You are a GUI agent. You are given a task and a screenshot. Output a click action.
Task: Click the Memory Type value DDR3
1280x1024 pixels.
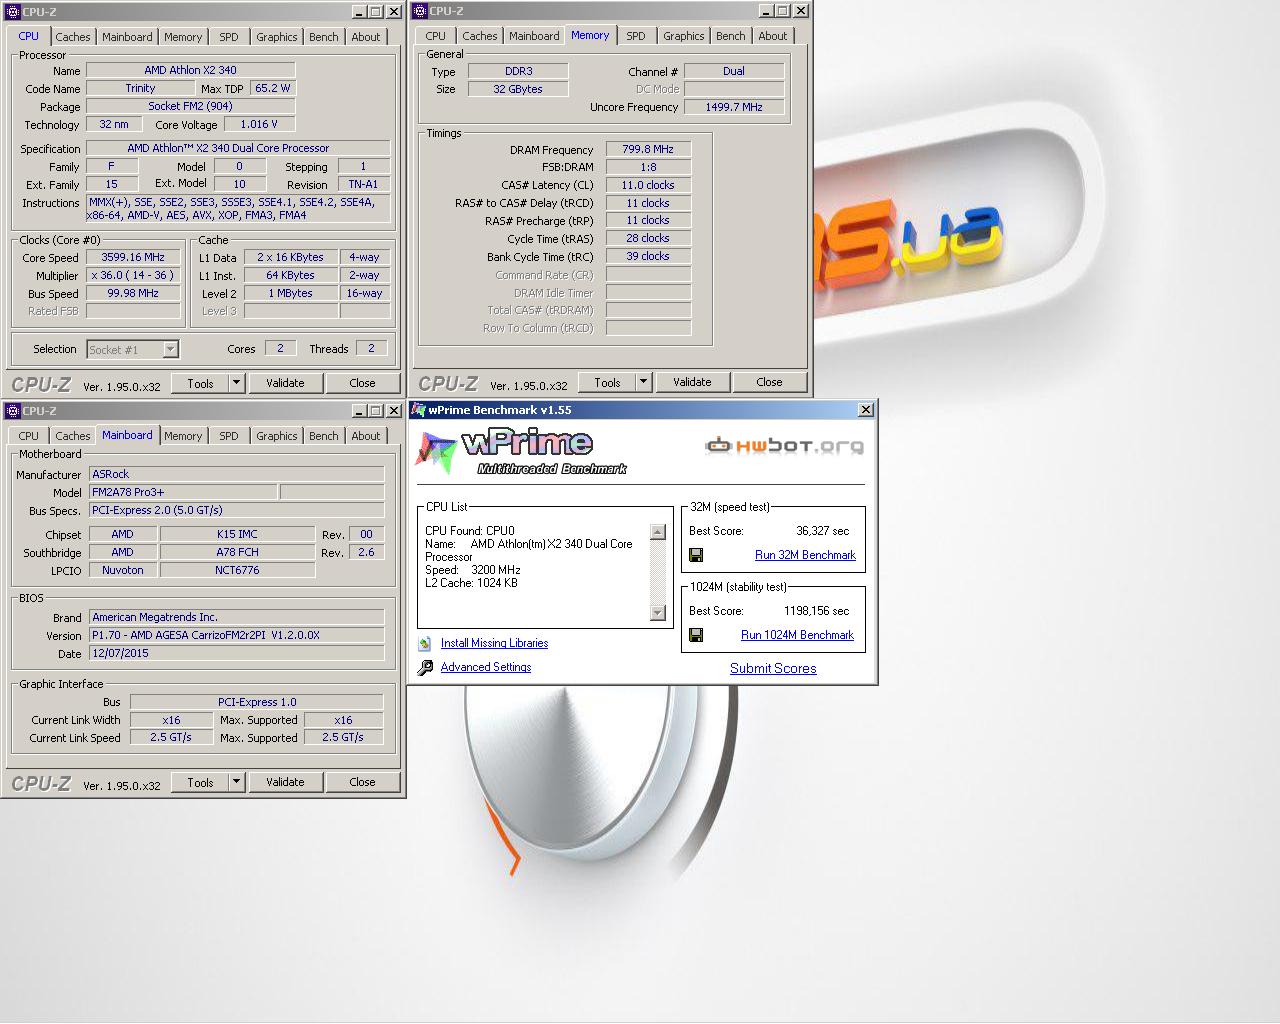coord(518,71)
